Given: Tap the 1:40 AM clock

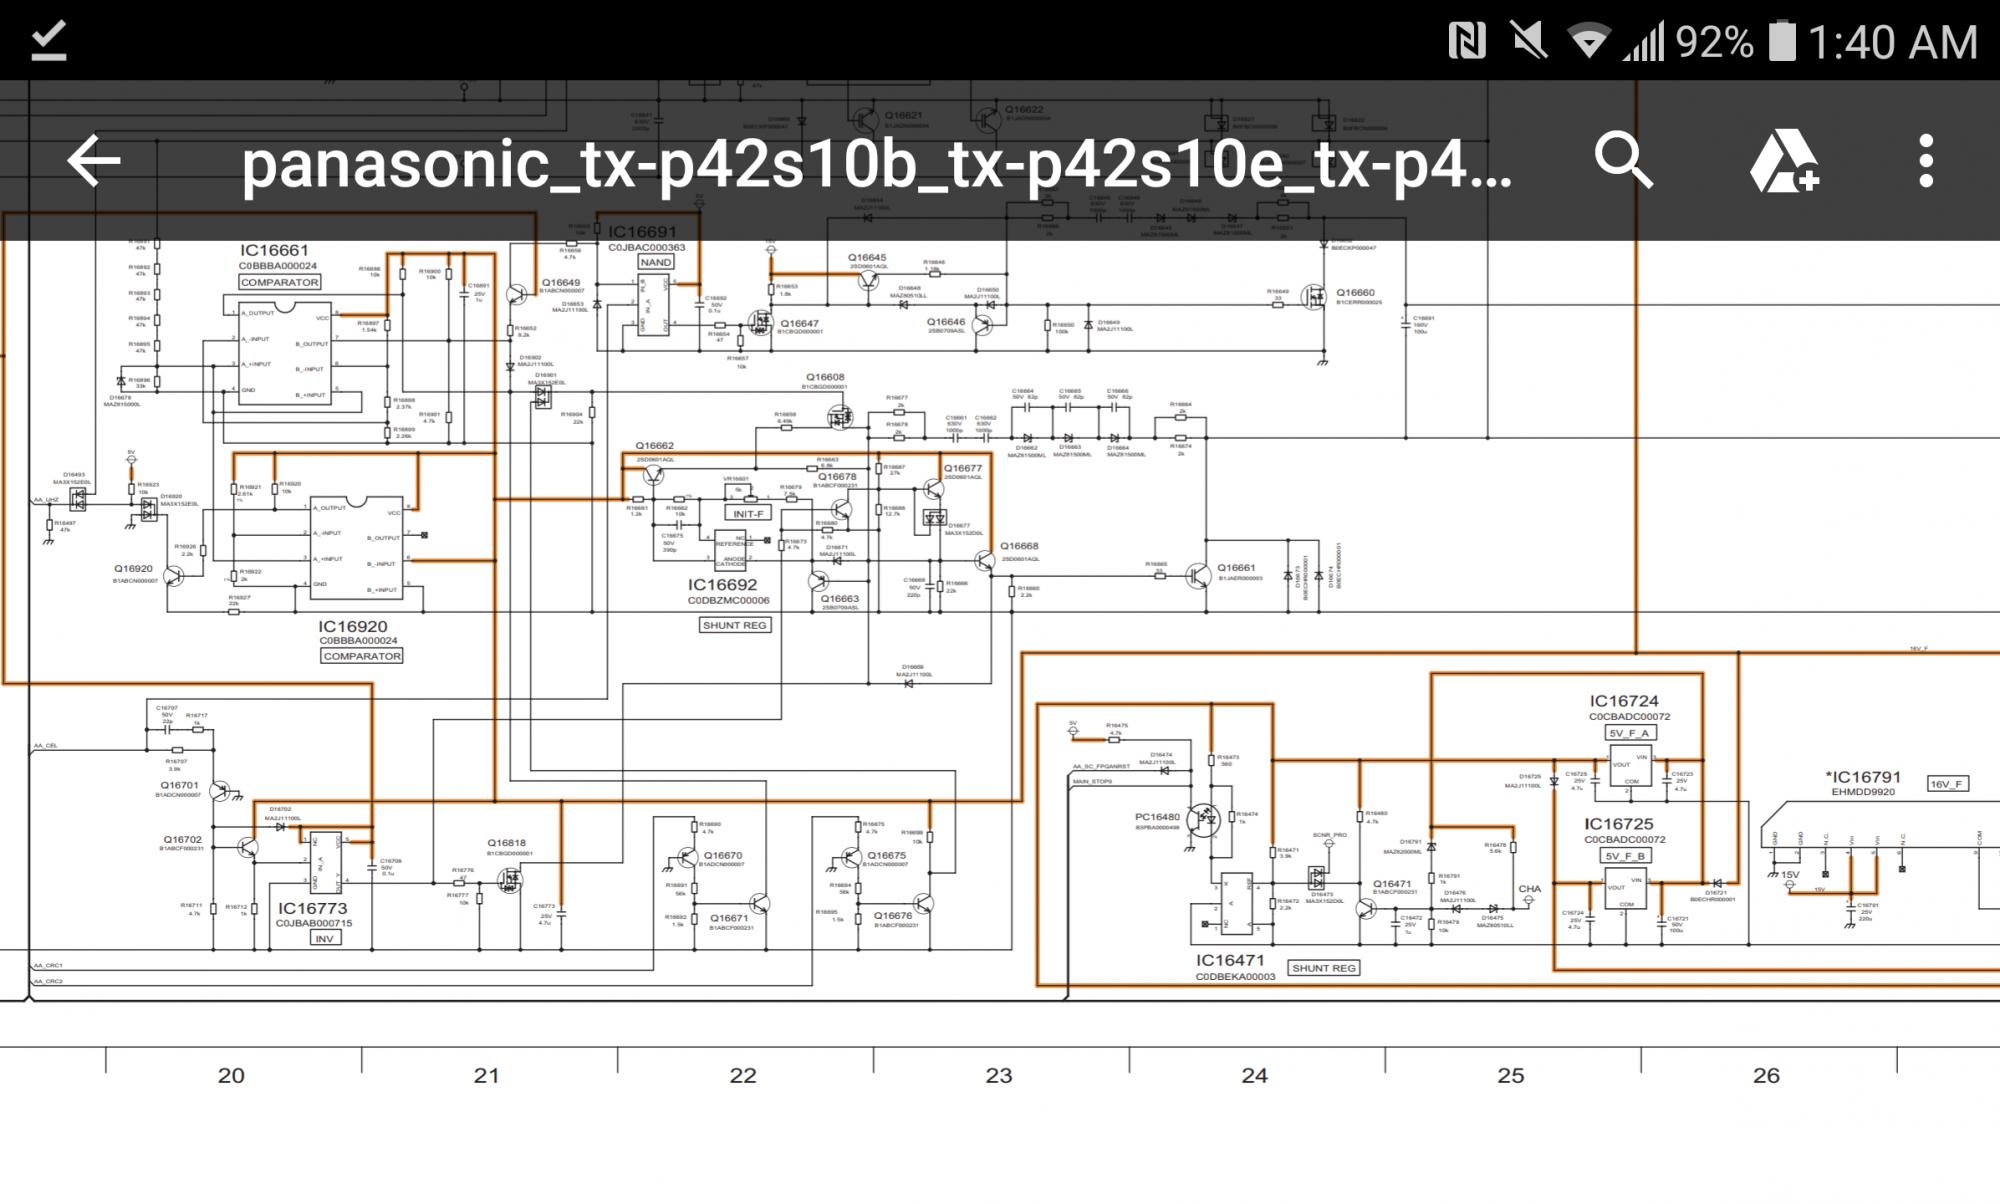Looking at the screenshot, I should pyautogui.click(x=1892, y=42).
